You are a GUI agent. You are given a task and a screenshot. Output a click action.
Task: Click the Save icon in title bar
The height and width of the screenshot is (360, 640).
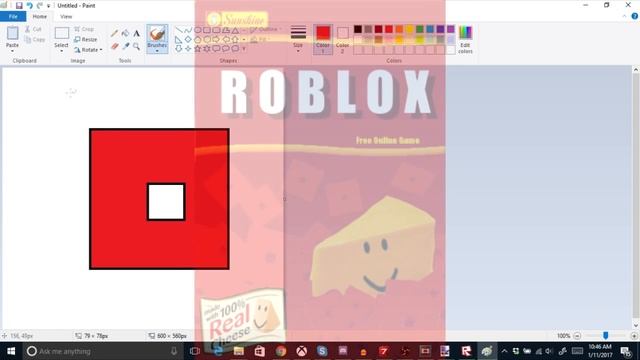pos(19,6)
